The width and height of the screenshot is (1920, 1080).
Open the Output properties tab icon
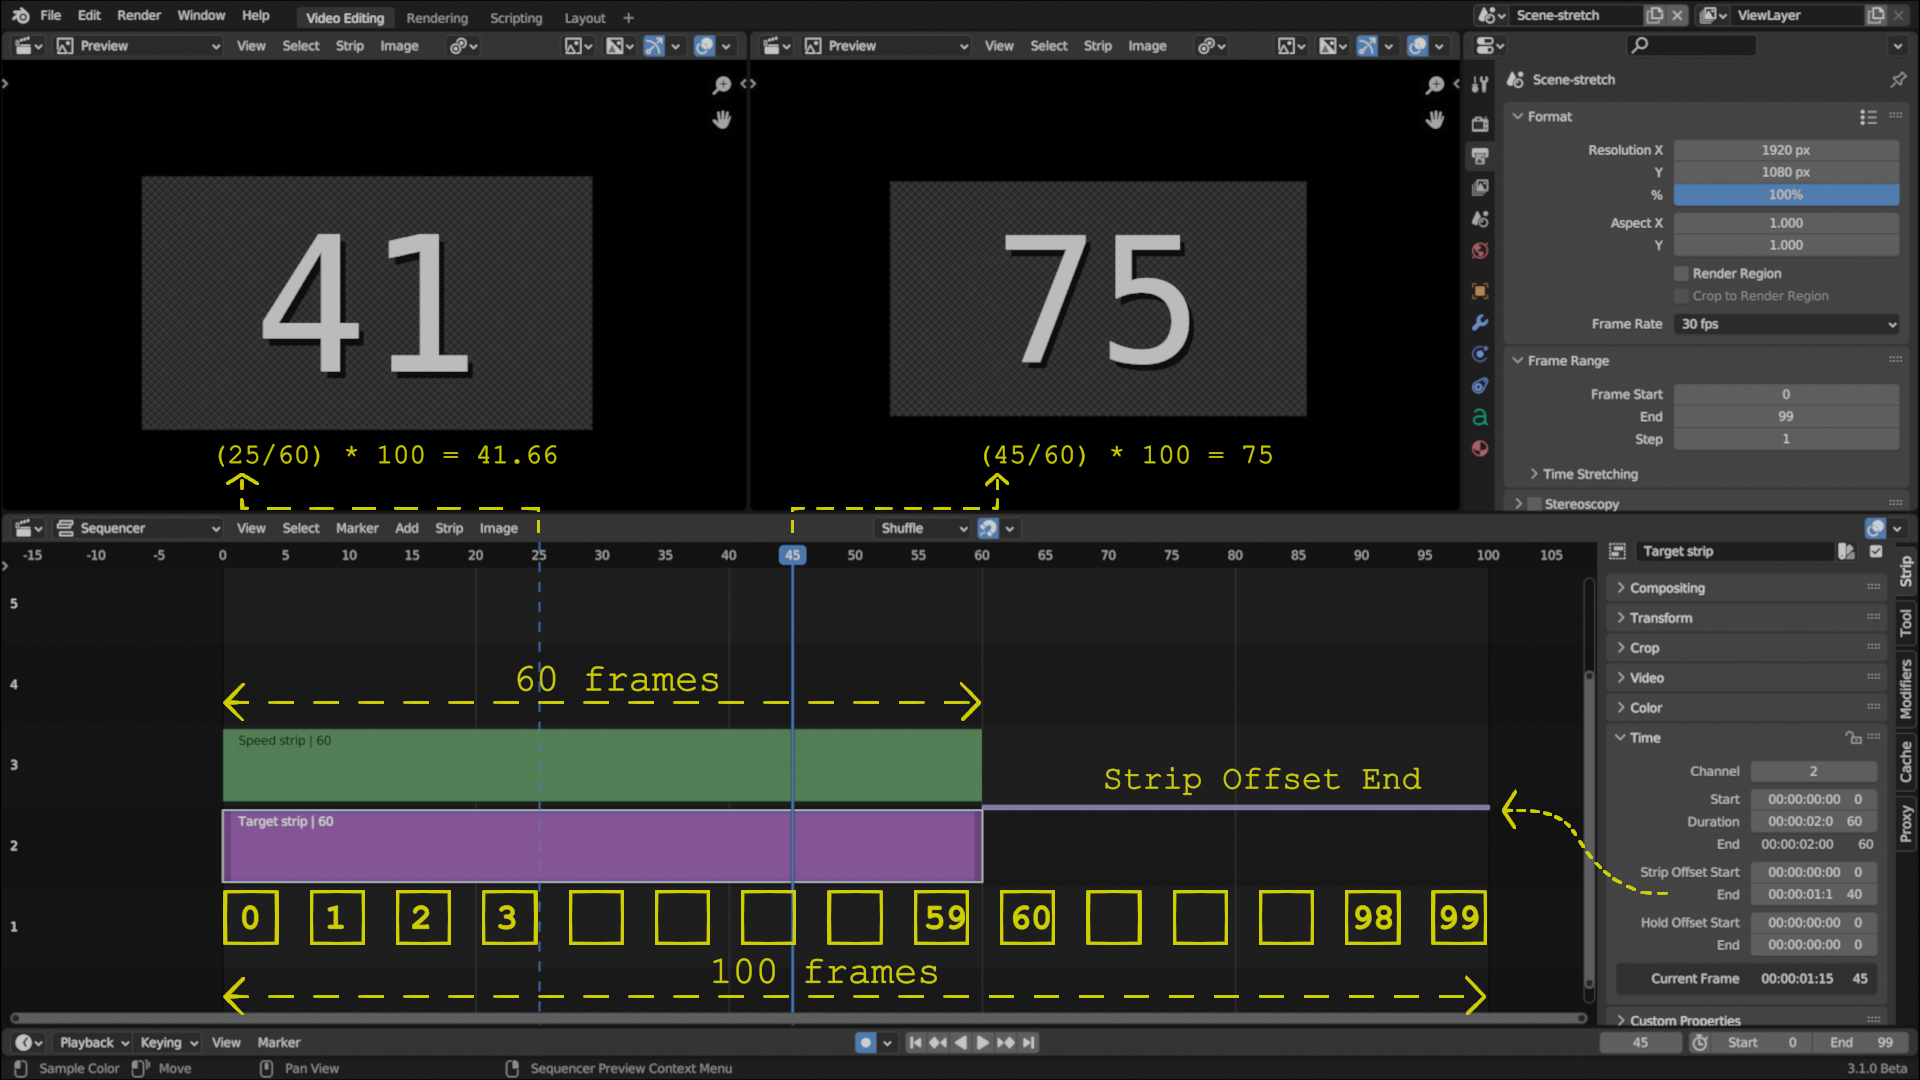pyautogui.click(x=1480, y=156)
